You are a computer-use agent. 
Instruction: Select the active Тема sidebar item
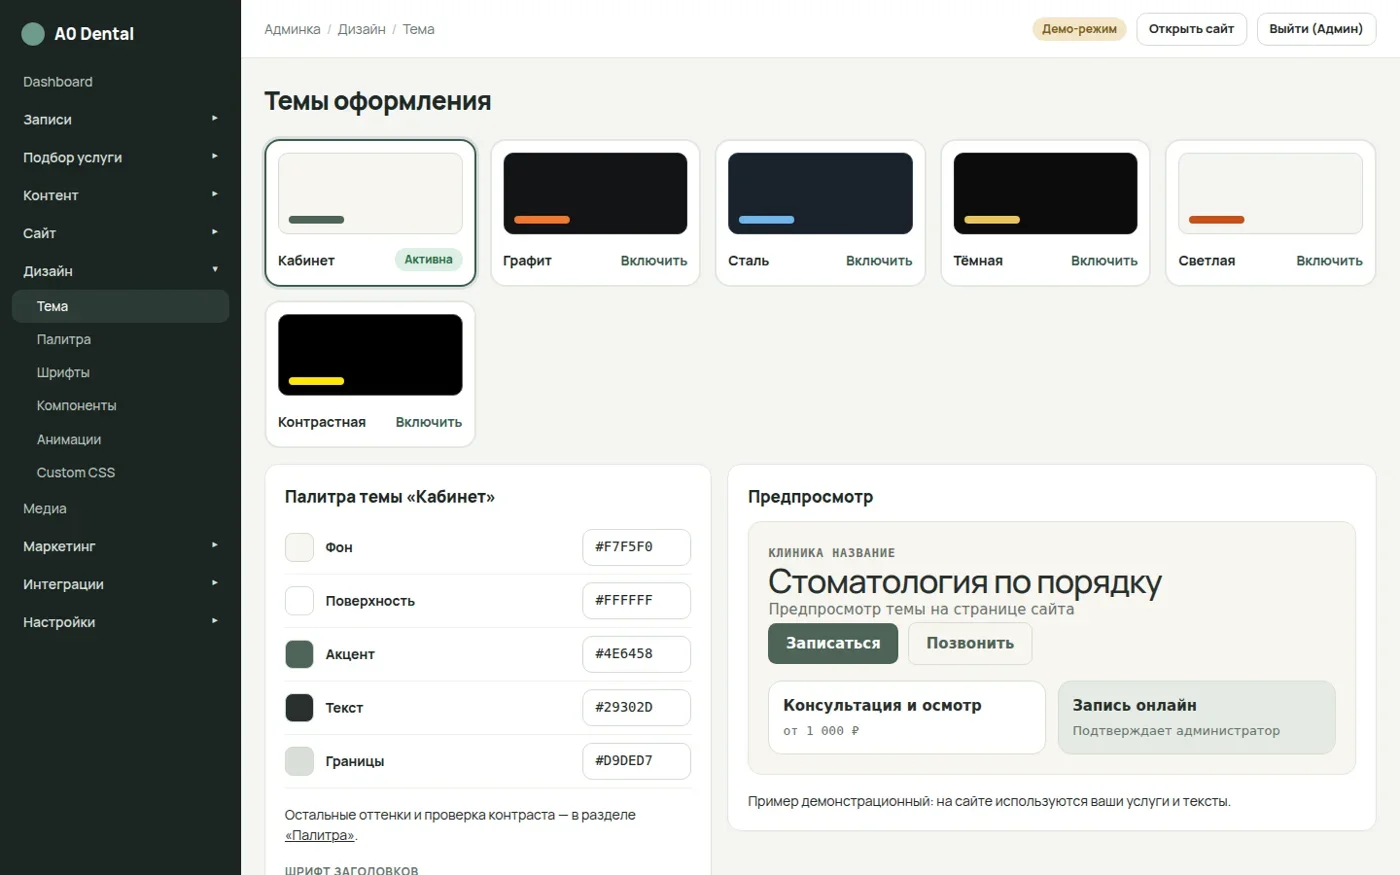click(x=120, y=306)
